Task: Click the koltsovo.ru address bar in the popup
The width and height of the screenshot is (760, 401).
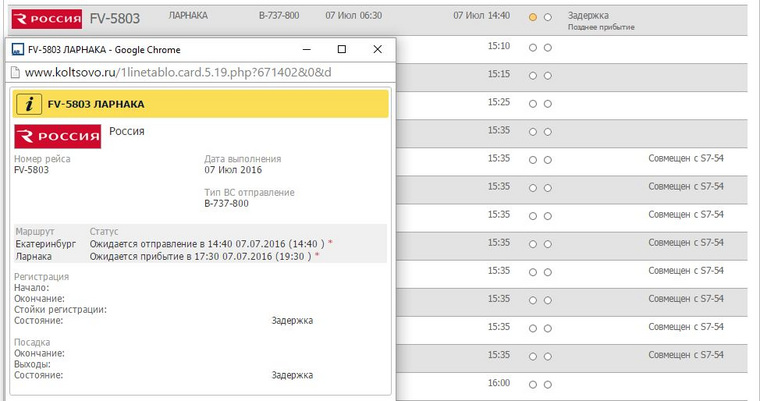Action: point(201,73)
